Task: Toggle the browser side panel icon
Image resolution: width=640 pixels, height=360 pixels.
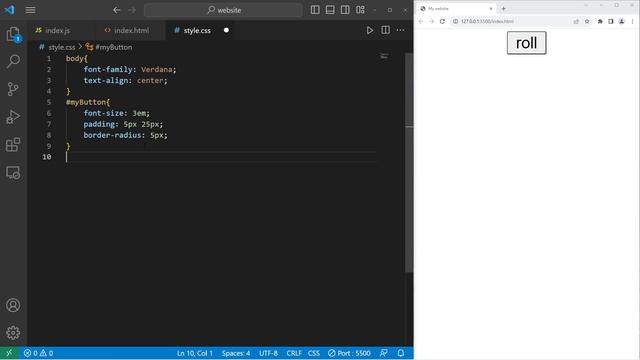Action: click(x=611, y=21)
